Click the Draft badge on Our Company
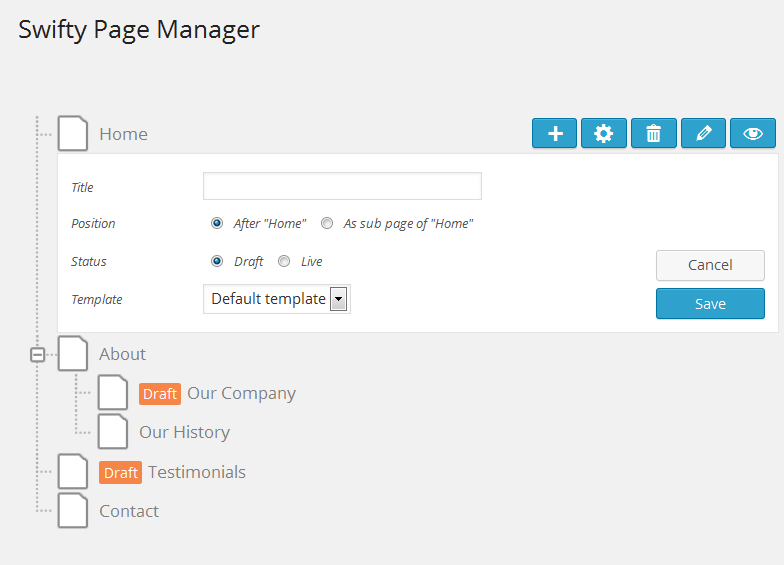This screenshot has height=565, width=784. (160, 394)
